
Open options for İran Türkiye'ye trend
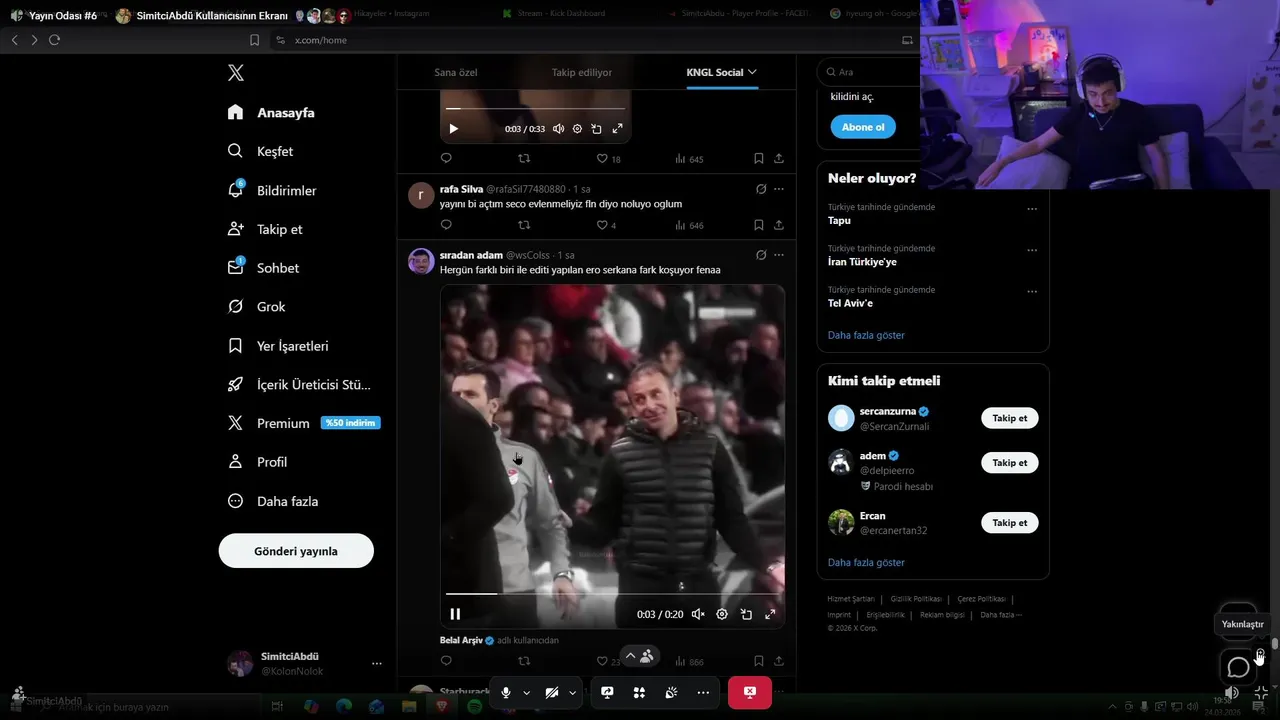tap(1032, 250)
